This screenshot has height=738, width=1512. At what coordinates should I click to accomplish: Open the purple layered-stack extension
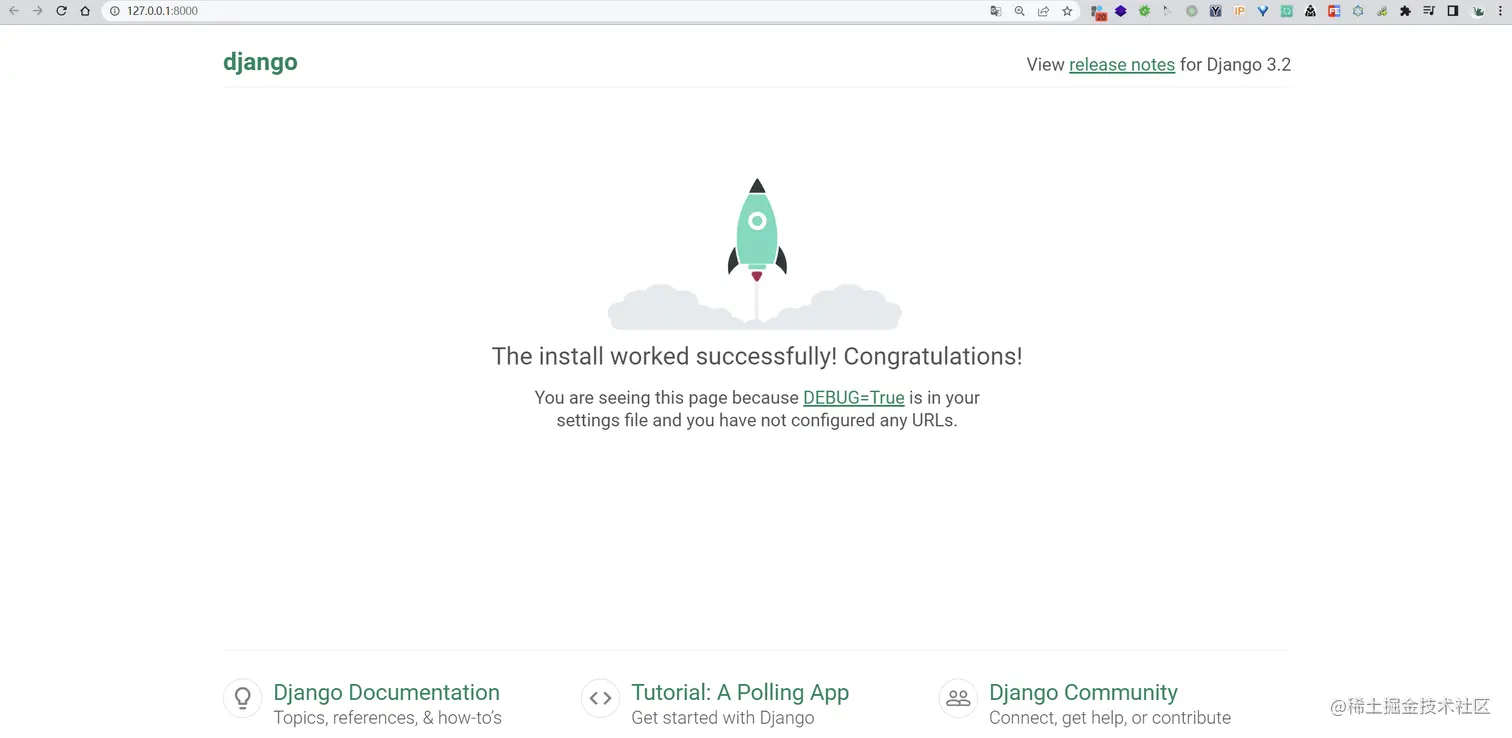[x=1121, y=11]
